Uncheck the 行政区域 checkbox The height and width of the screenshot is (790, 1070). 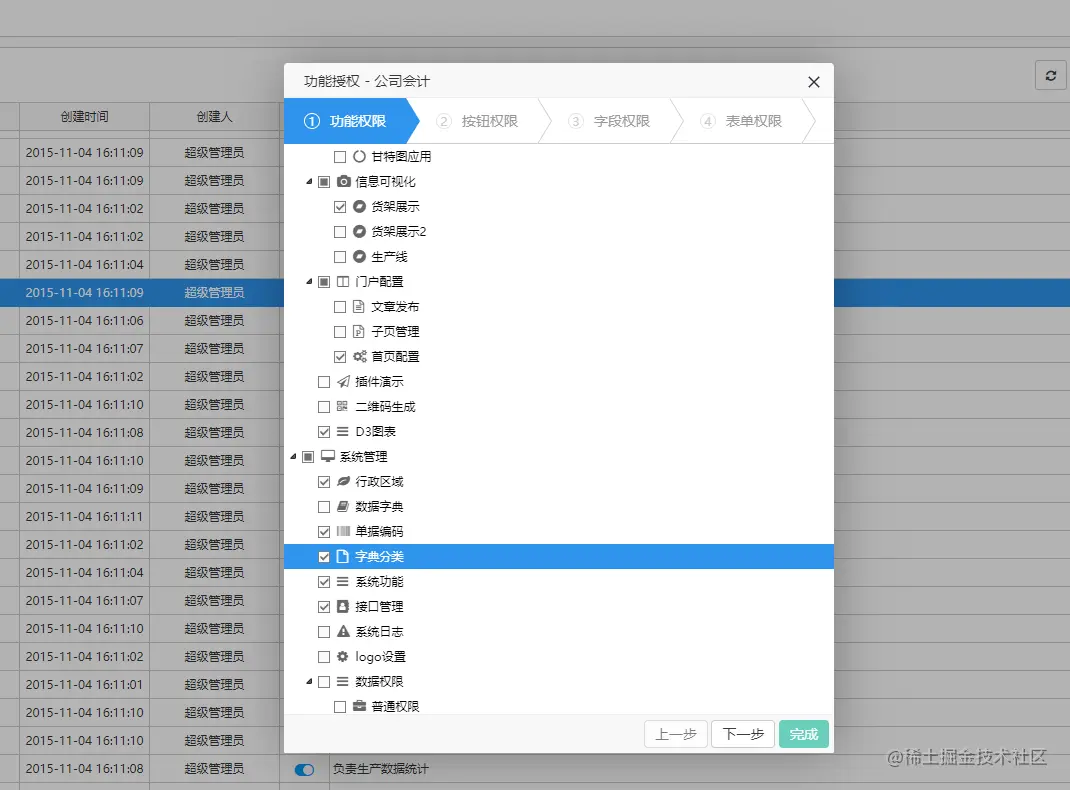(x=324, y=482)
